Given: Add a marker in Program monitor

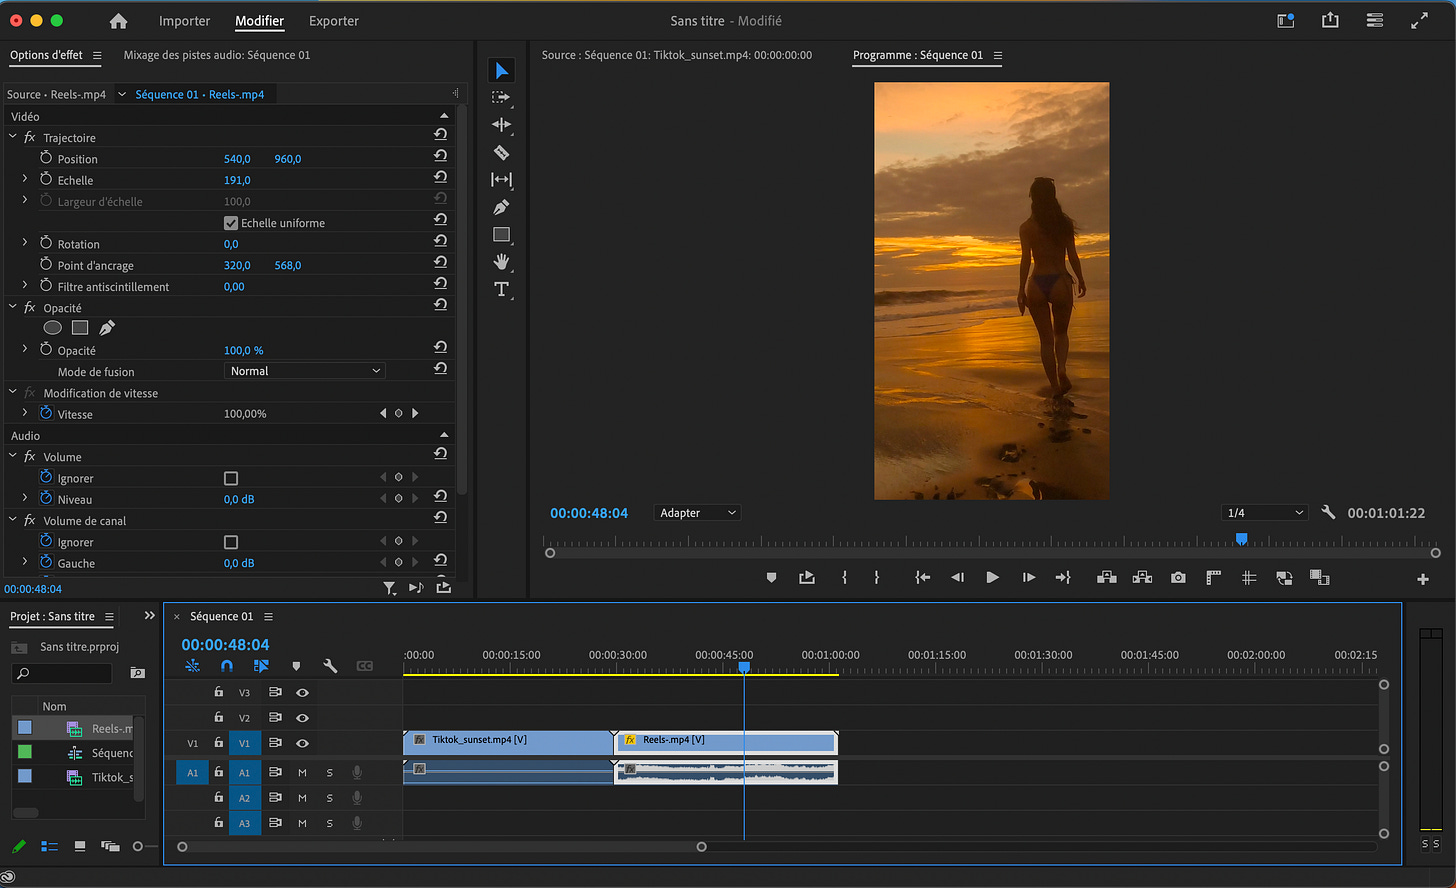Looking at the screenshot, I should tap(771, 578).
